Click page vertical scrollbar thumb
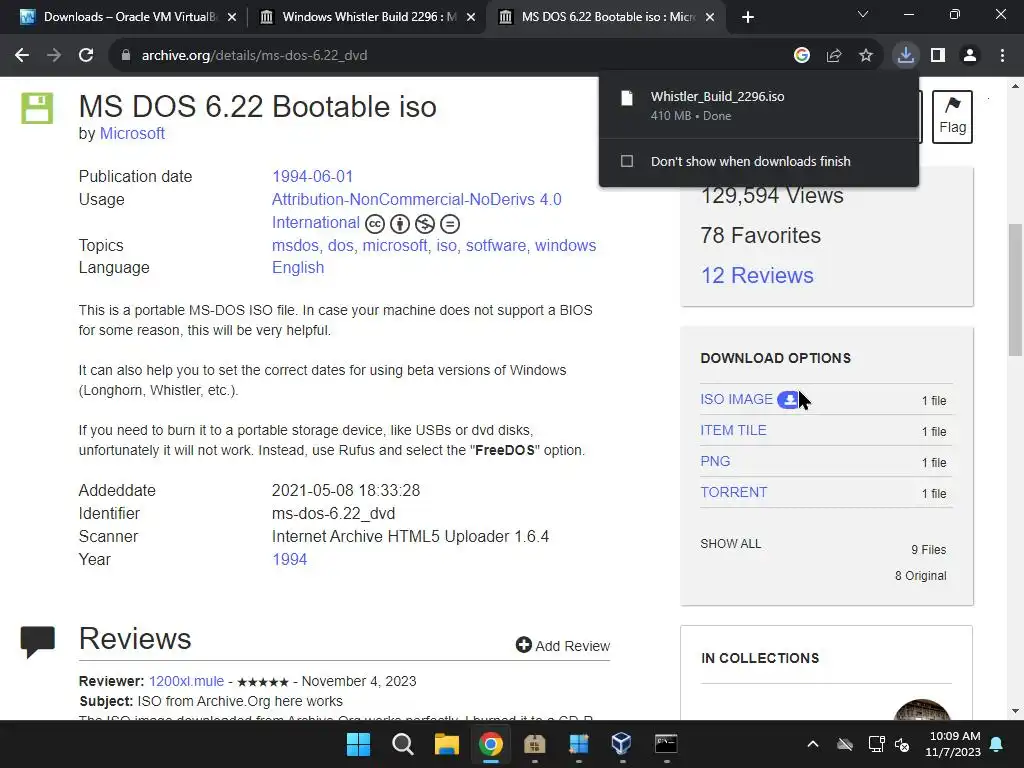The height and width of the screenshot is (768, 1024). tap(1015, 290)
